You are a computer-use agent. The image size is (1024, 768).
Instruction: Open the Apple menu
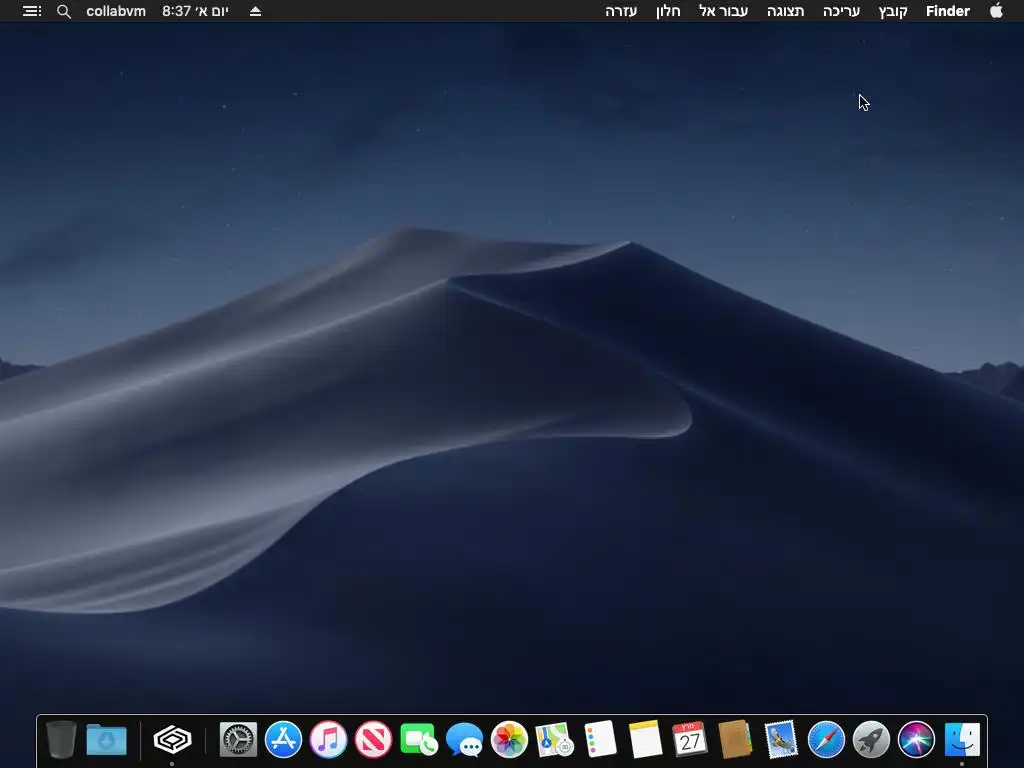coord(996,10)
